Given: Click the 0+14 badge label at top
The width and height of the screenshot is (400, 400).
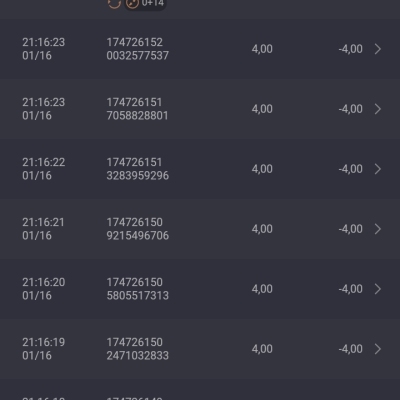Looking at the screenshot, I should tap(153, 3).
